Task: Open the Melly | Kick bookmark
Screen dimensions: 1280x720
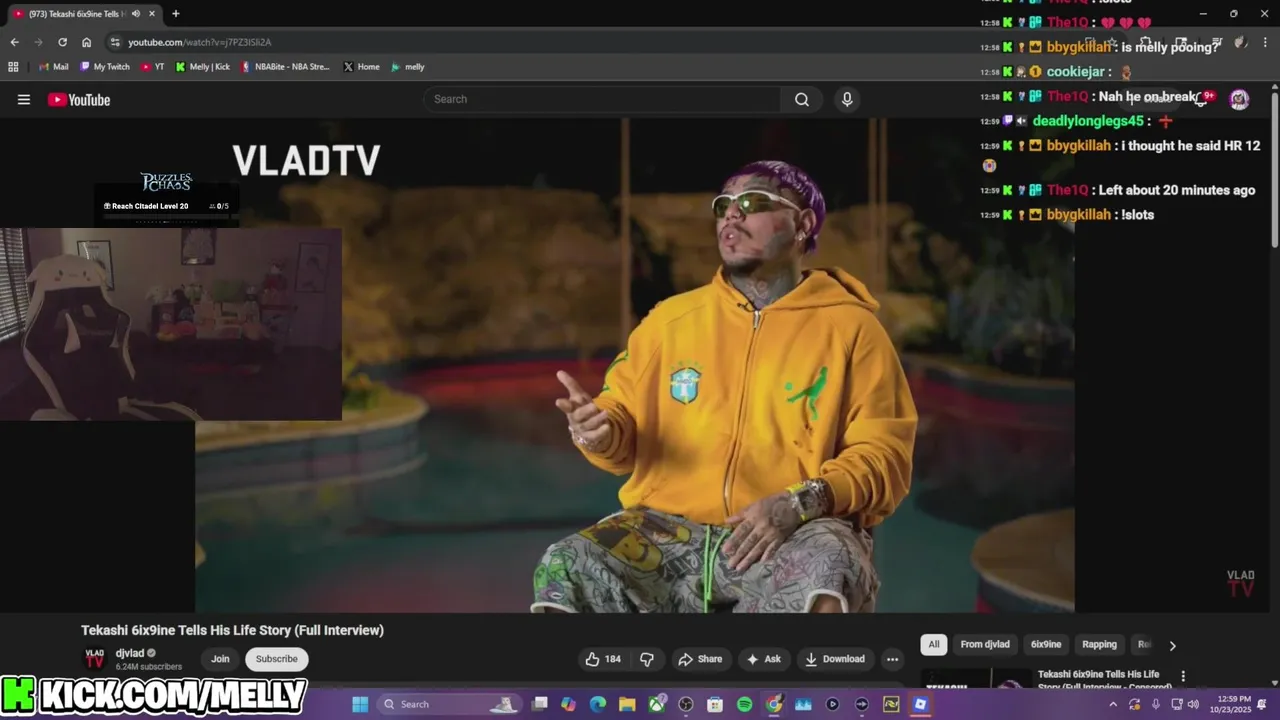Action: pyautogui.click(x=202, y=67)
